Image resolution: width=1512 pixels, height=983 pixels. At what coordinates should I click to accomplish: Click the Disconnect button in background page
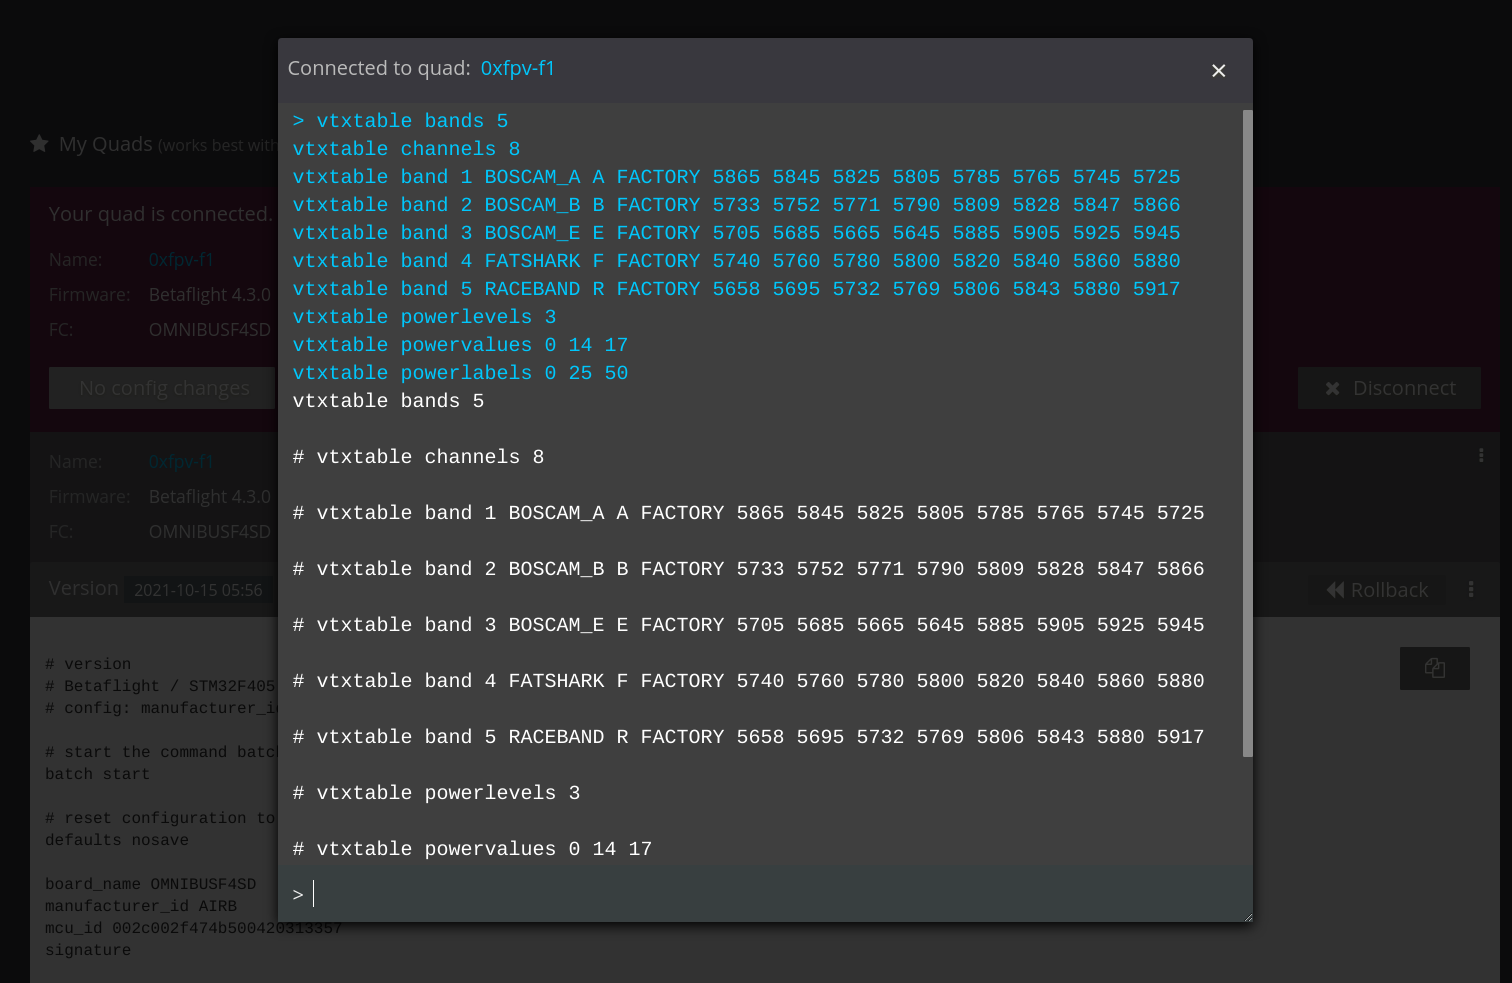click(1389, 388)
